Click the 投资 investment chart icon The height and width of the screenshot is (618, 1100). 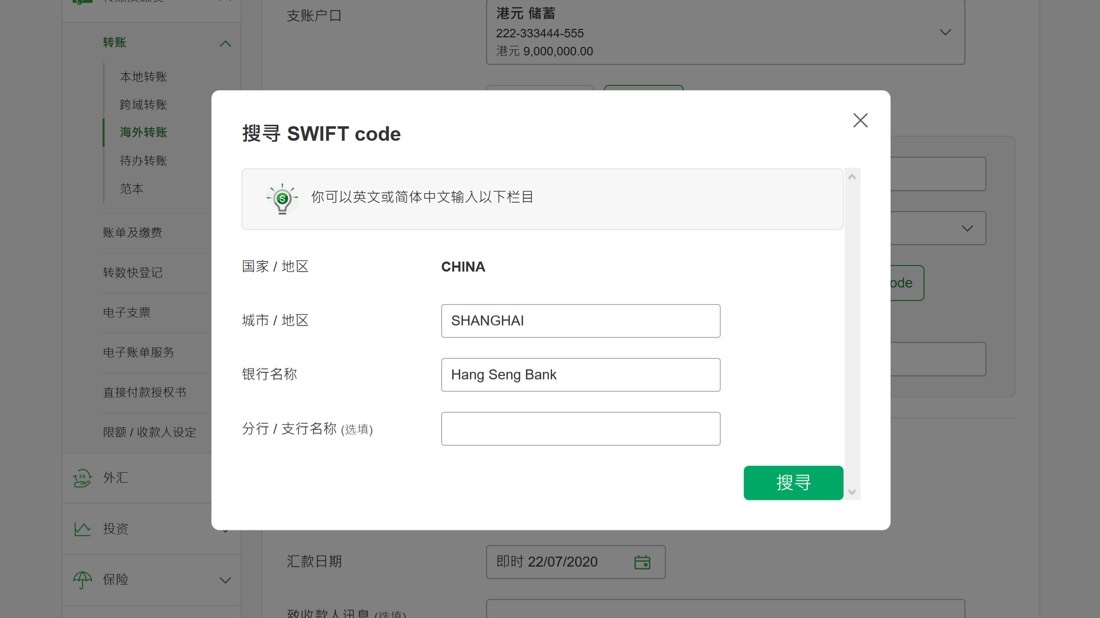82,529
